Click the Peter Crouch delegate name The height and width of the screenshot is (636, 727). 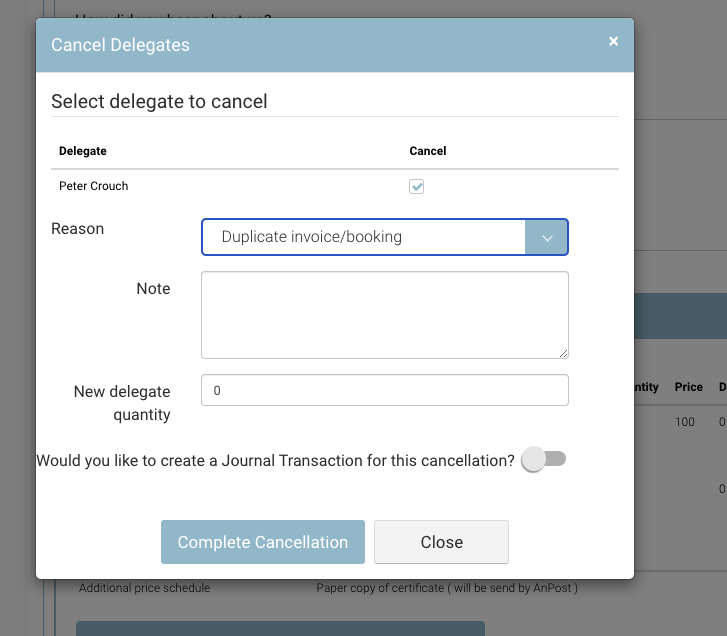point(94,186)
